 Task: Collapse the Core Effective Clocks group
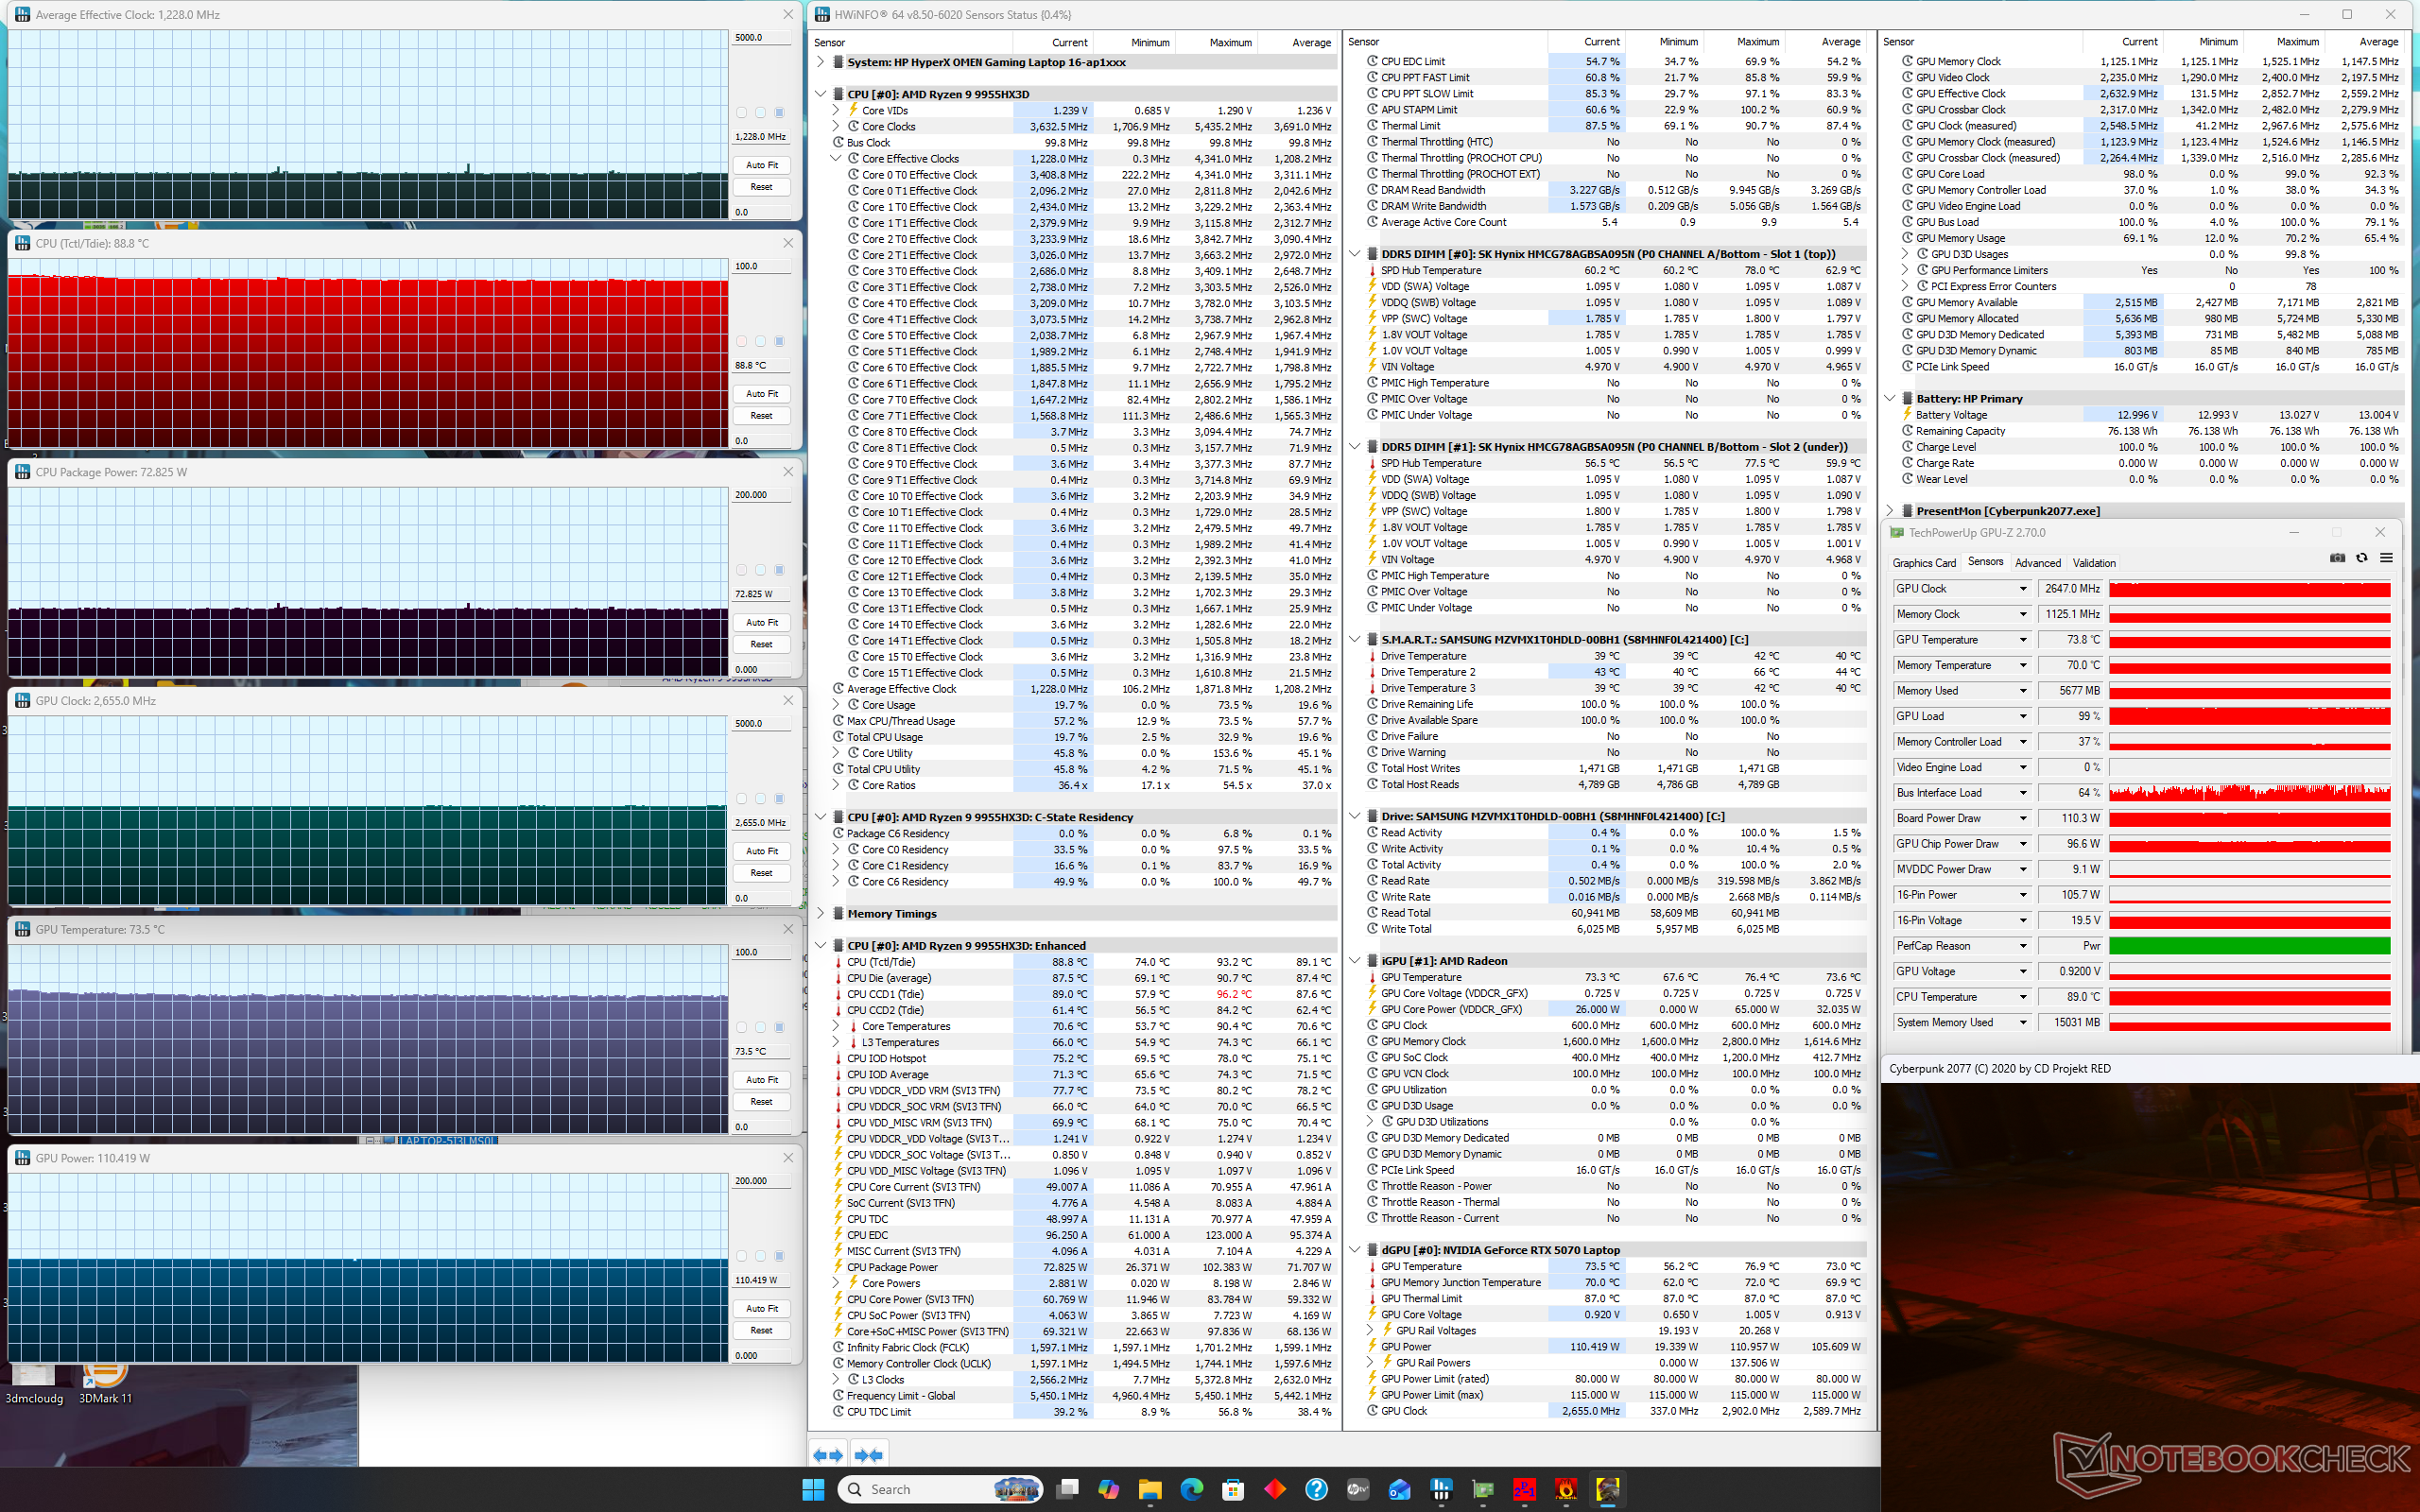point(836,158)
